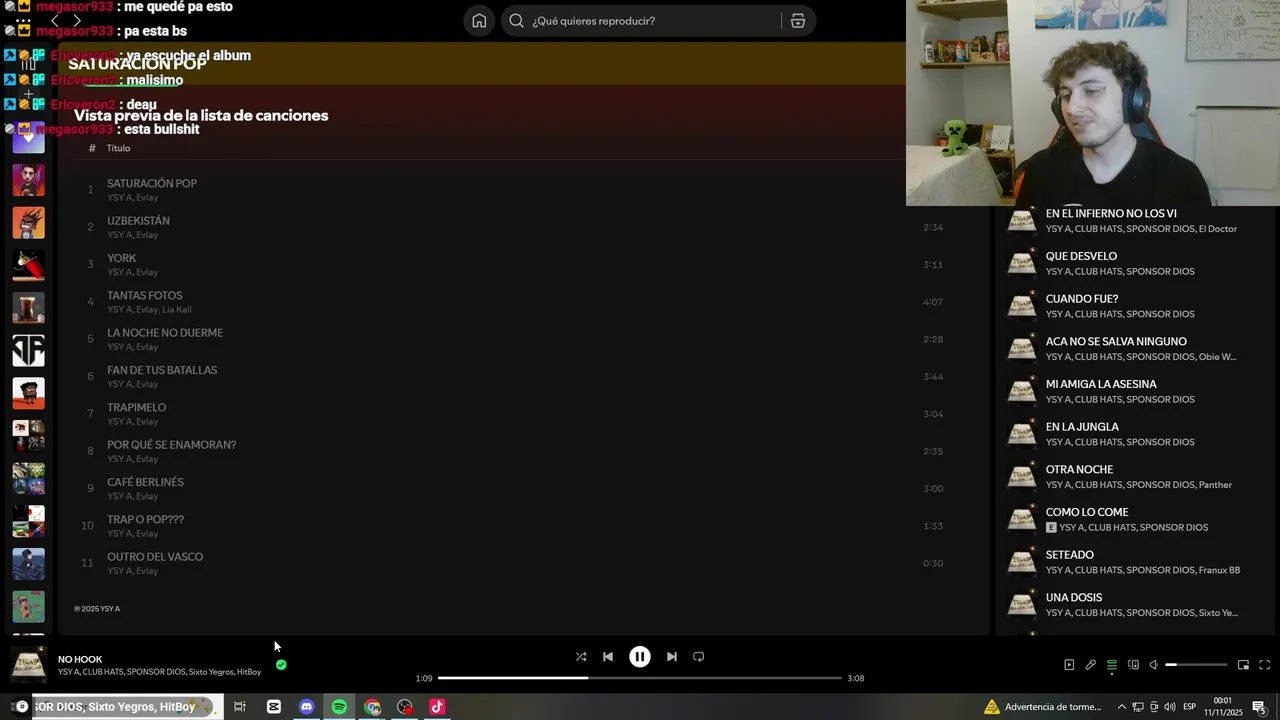Click the QUE DESVELO queue cover thumbnail
Viewport: 1280px width, 720px height.
[x=1022, y=263]
